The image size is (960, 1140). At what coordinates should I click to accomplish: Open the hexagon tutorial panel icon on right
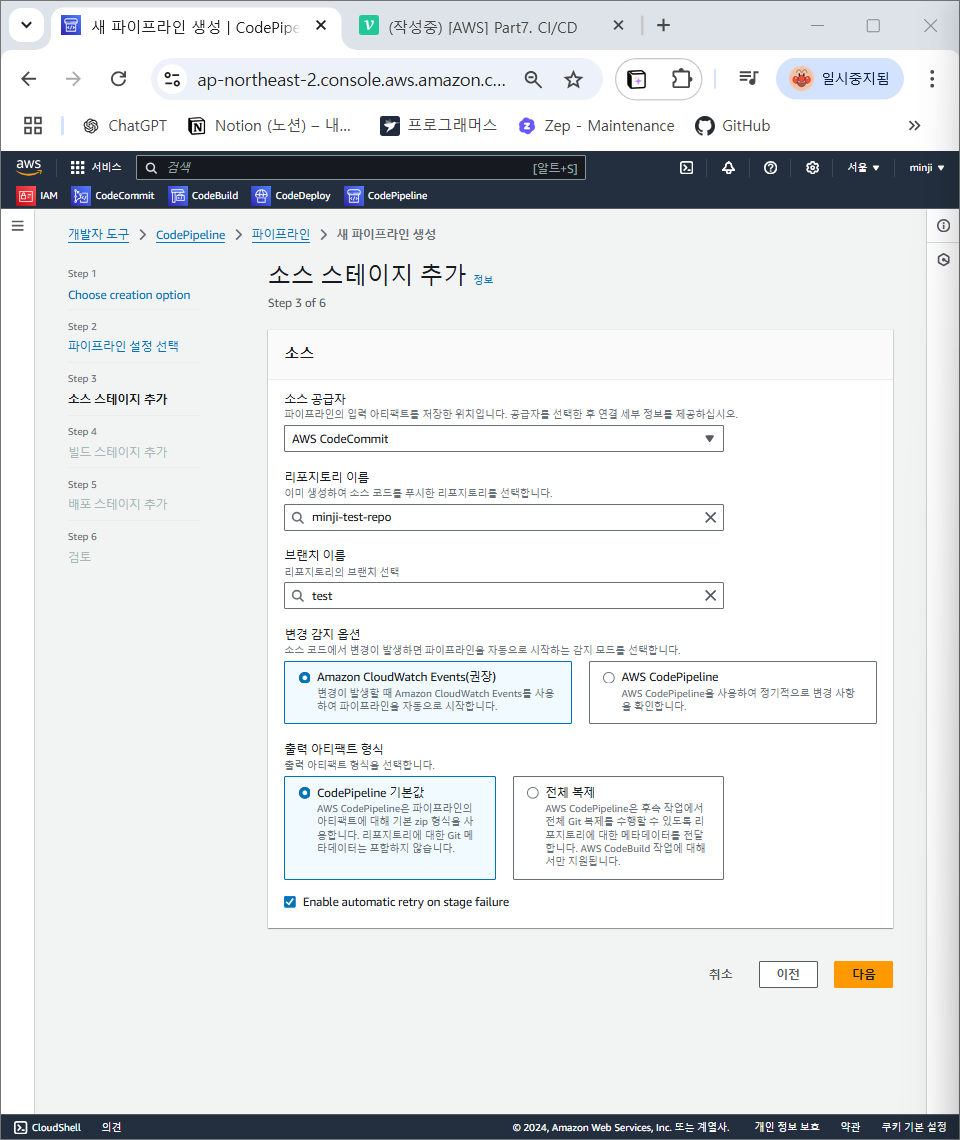point(943,260)
